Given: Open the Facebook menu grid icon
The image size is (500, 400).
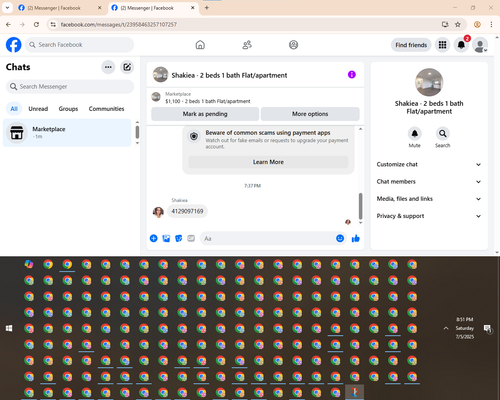Looking at the screenshot, I should tap(442, 45).
